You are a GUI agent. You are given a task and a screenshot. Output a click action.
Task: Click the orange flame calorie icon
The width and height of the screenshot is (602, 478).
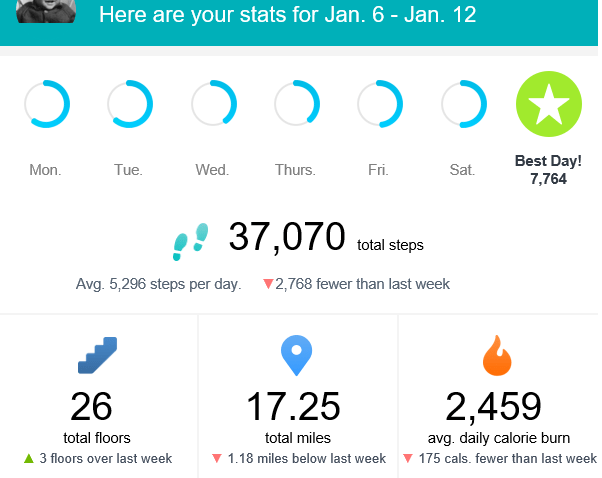(496, 357)
